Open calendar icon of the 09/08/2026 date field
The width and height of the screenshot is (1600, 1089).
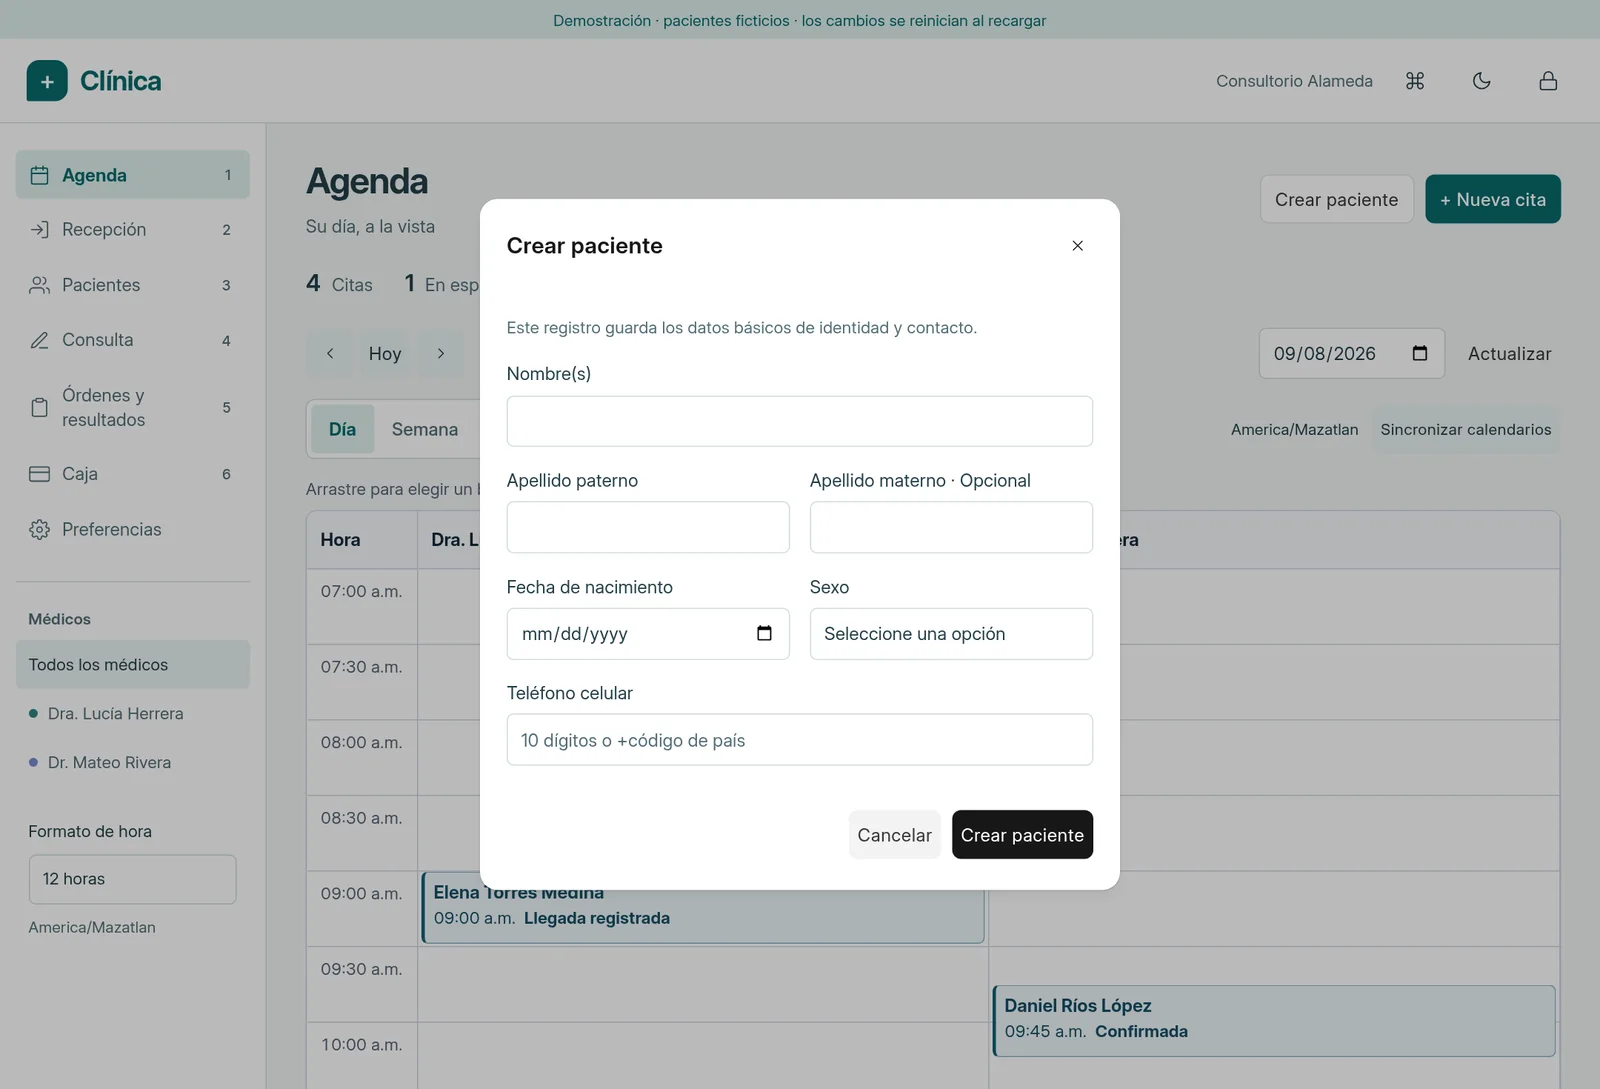point(1419,353)
